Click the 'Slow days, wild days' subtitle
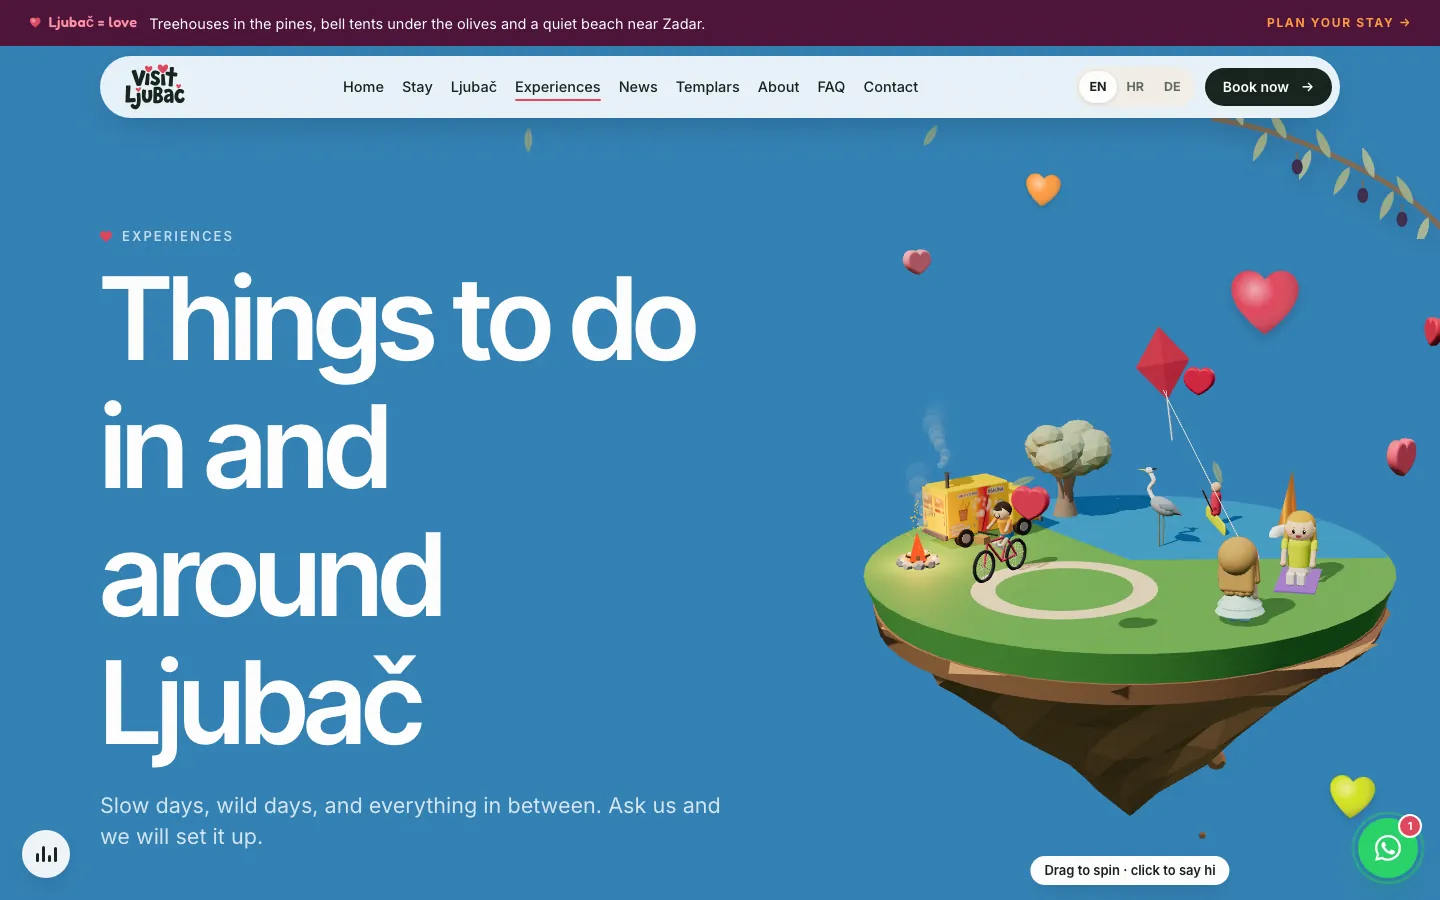The width and height of the screenshot is (1440, 900). (410, 821)
